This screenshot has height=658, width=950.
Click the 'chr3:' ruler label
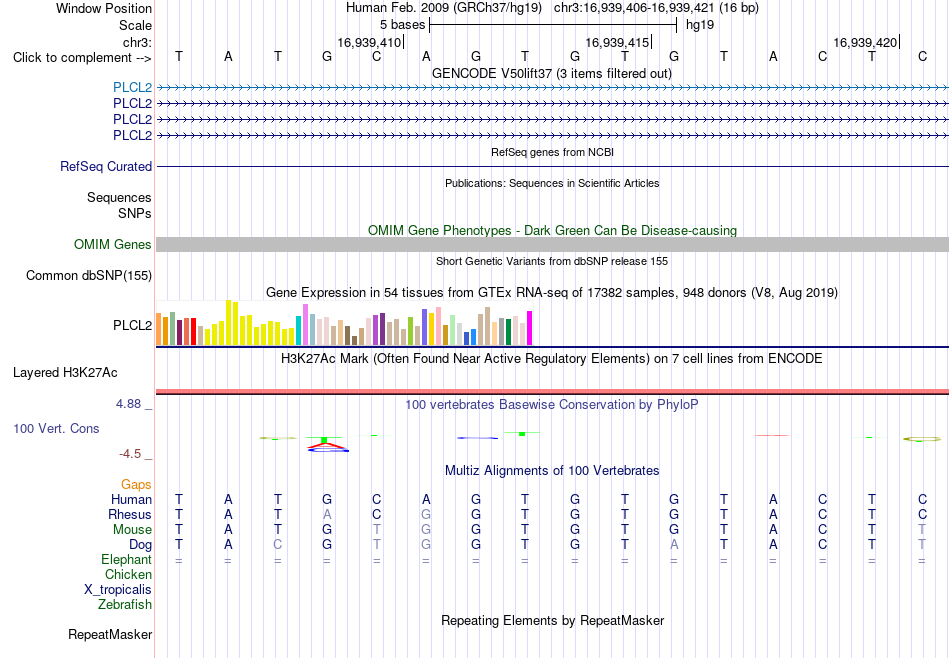tap(137, 42)
